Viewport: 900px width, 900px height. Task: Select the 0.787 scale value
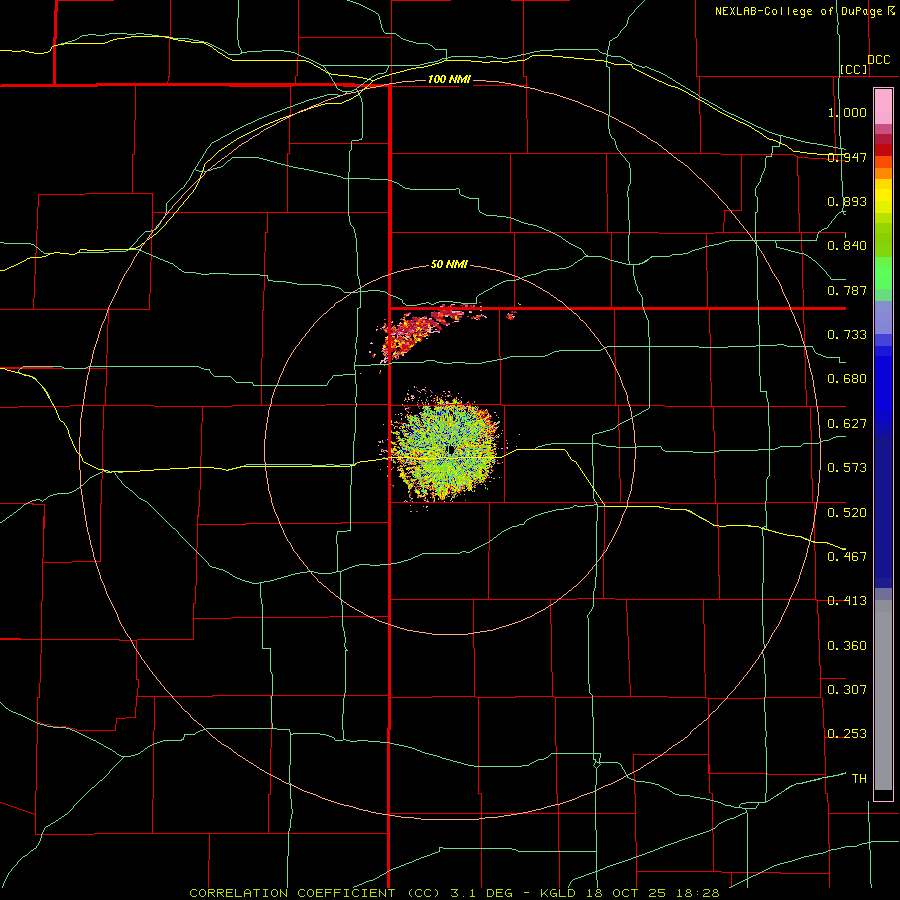click(x=847, y=290)
